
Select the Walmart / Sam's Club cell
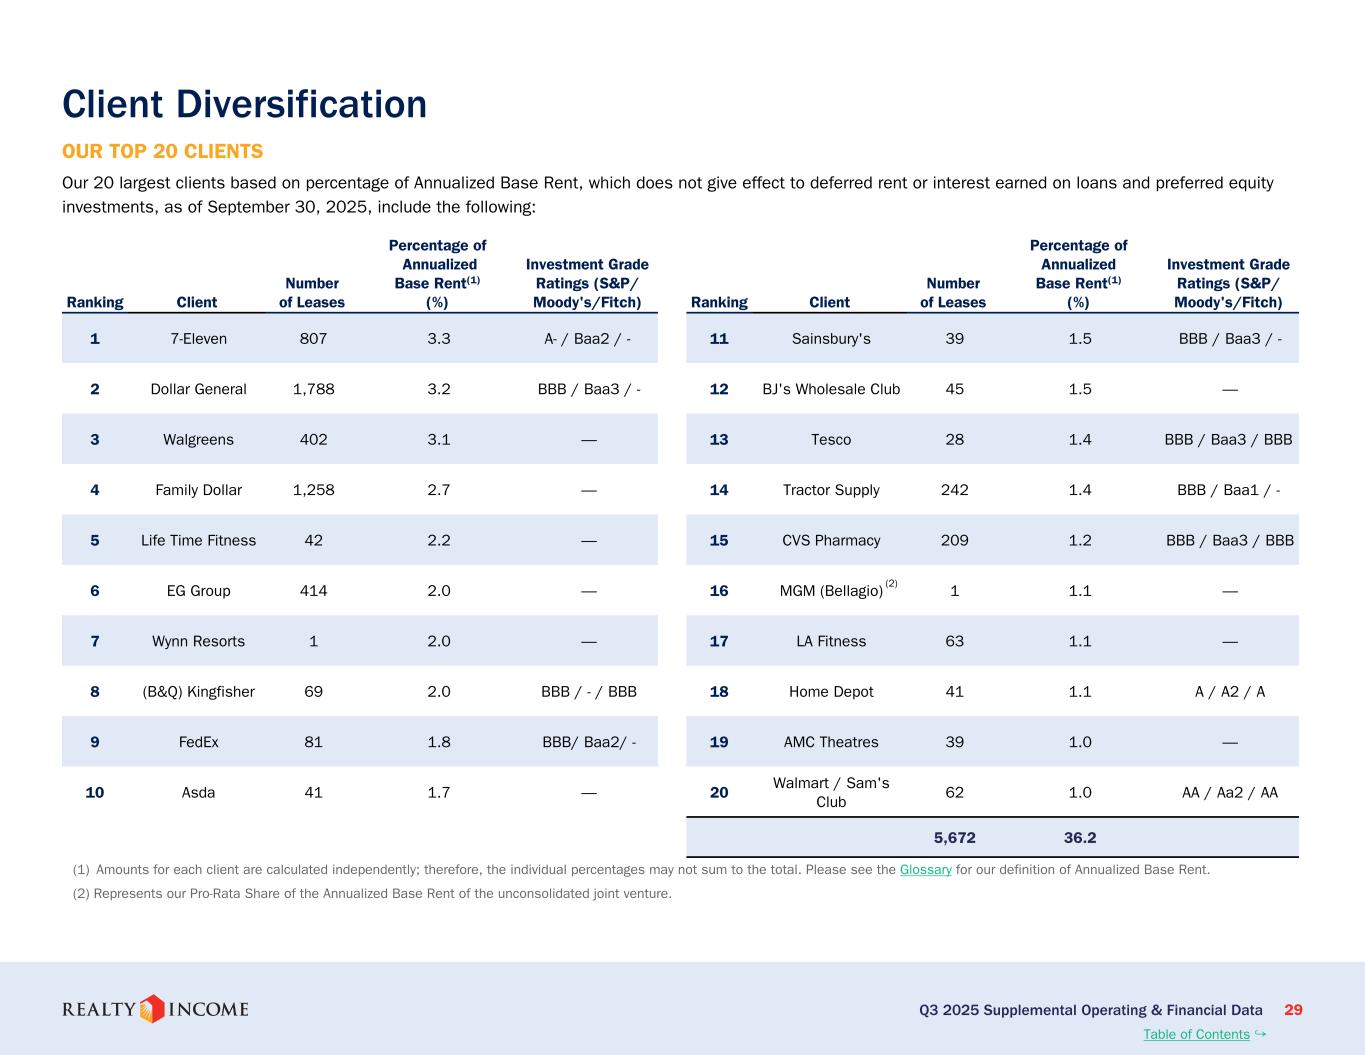click(x=831, y=793)
